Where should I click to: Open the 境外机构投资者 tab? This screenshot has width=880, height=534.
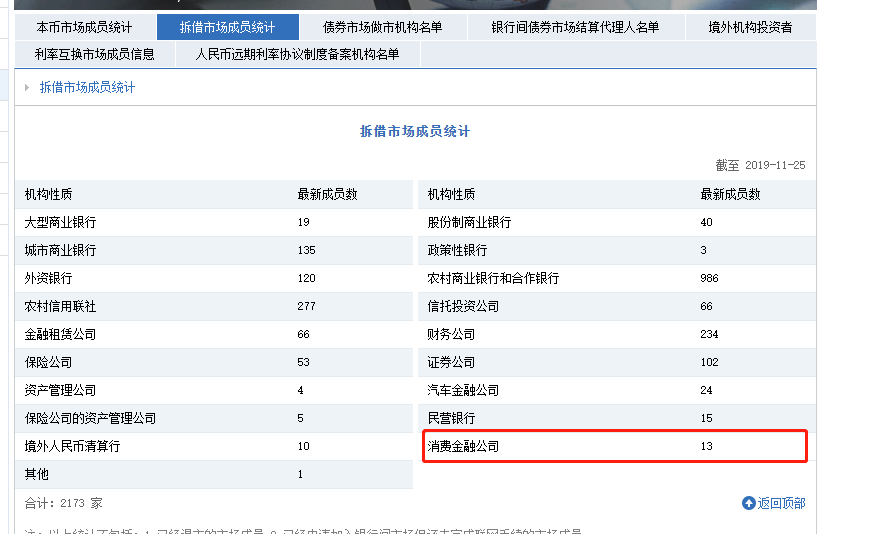point(750,27)
